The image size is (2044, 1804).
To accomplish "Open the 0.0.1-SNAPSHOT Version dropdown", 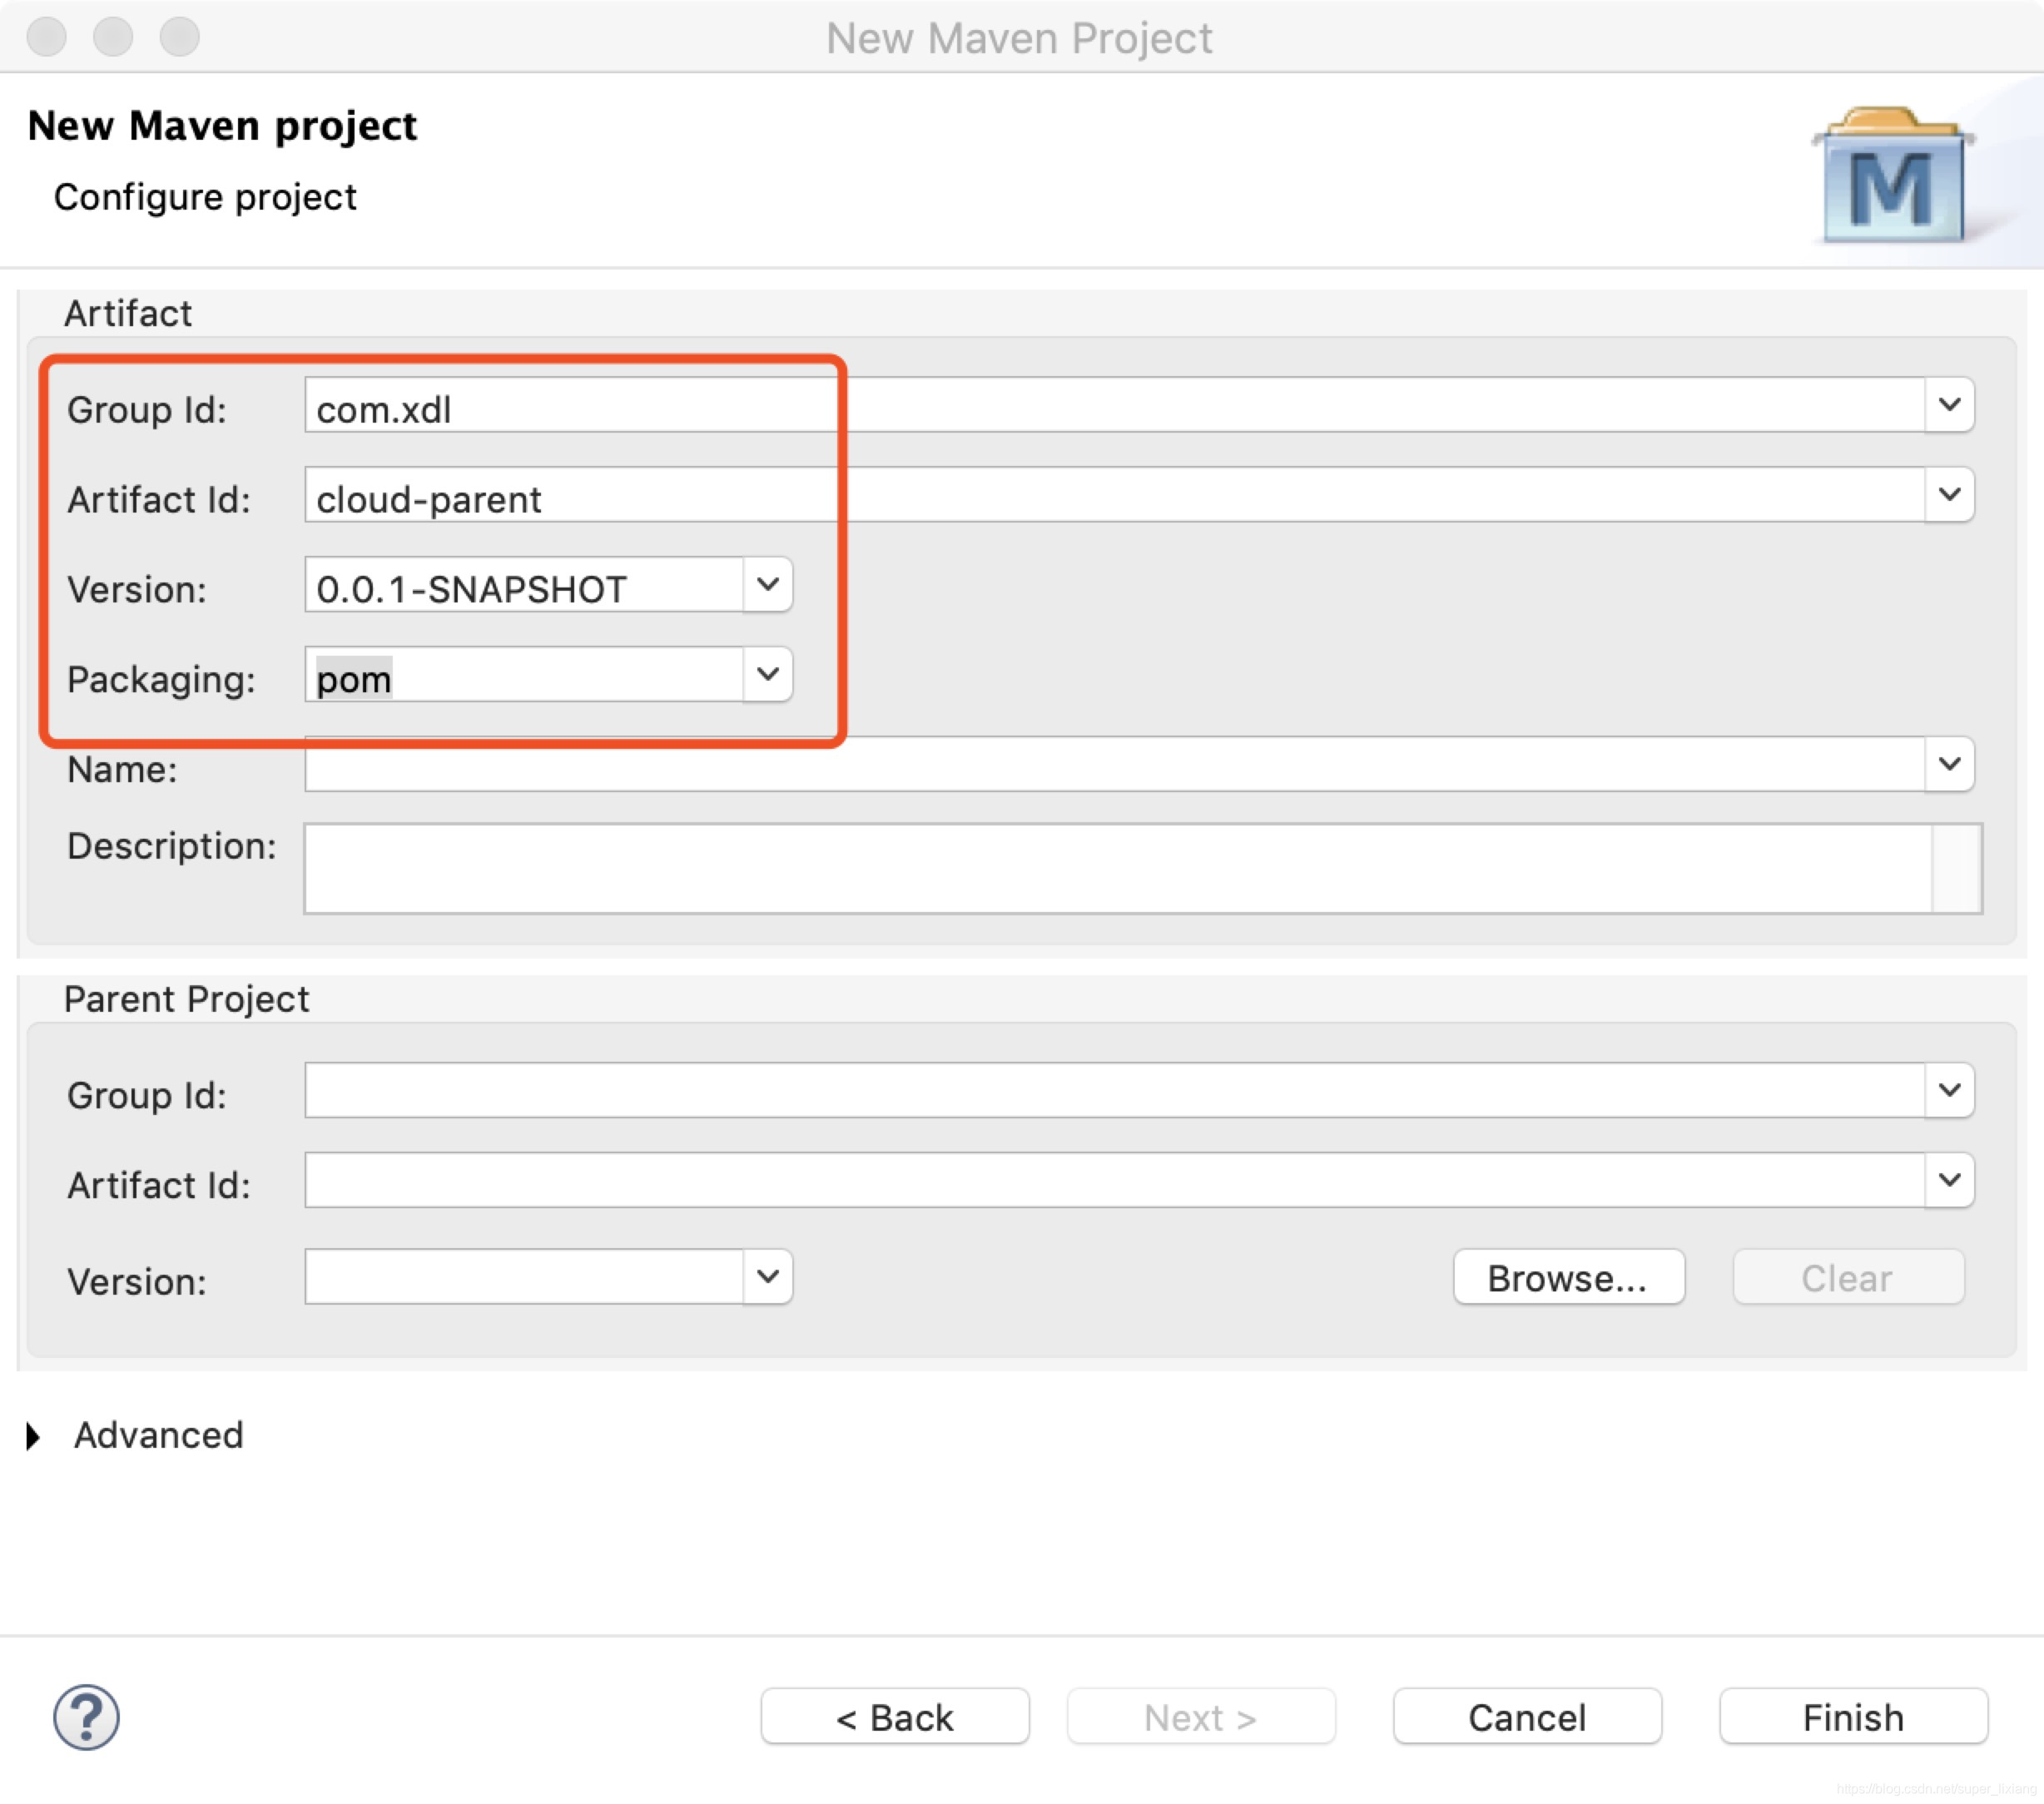I will 767,585.
